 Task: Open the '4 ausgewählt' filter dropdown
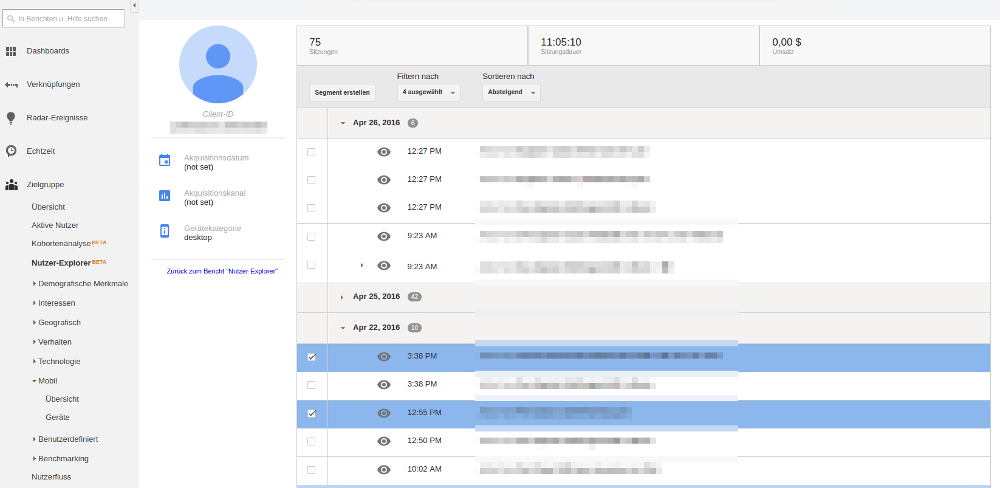click(429, 92)
